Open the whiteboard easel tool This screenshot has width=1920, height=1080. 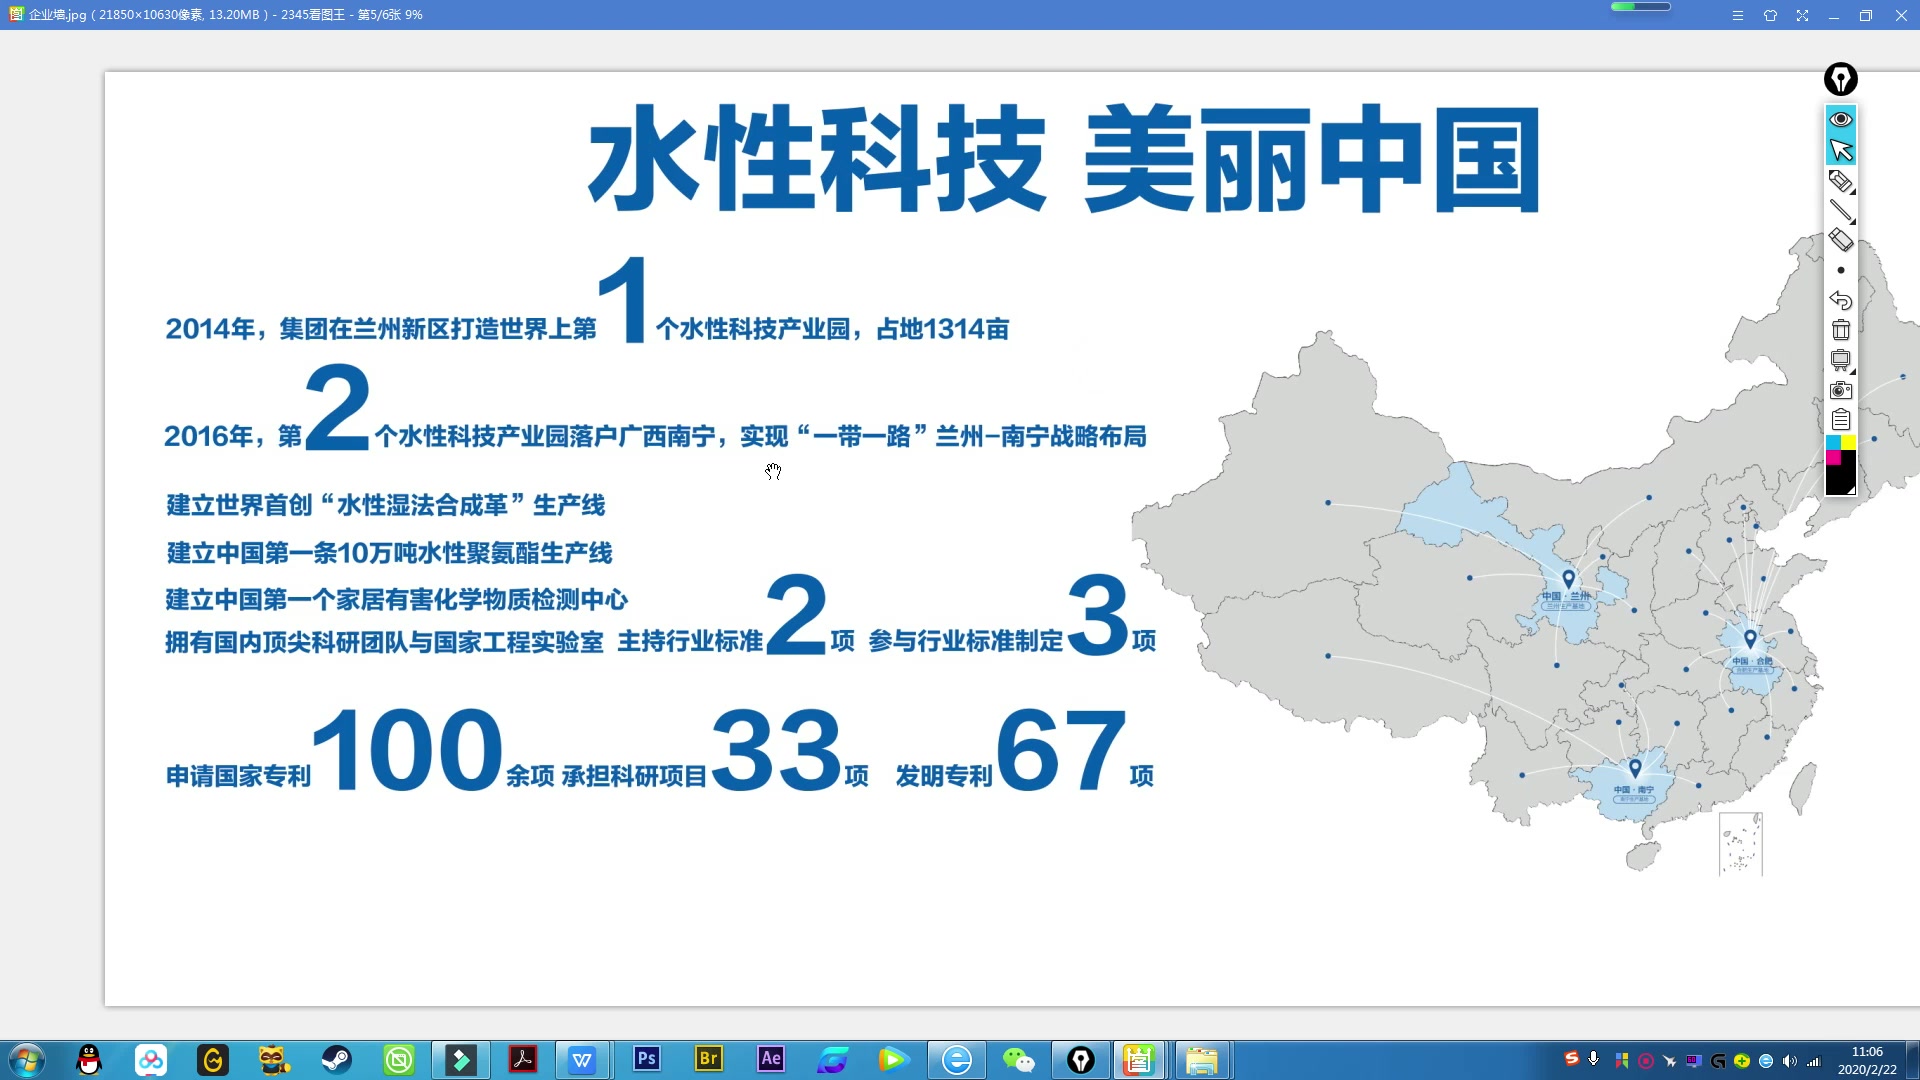point(1841,360)
